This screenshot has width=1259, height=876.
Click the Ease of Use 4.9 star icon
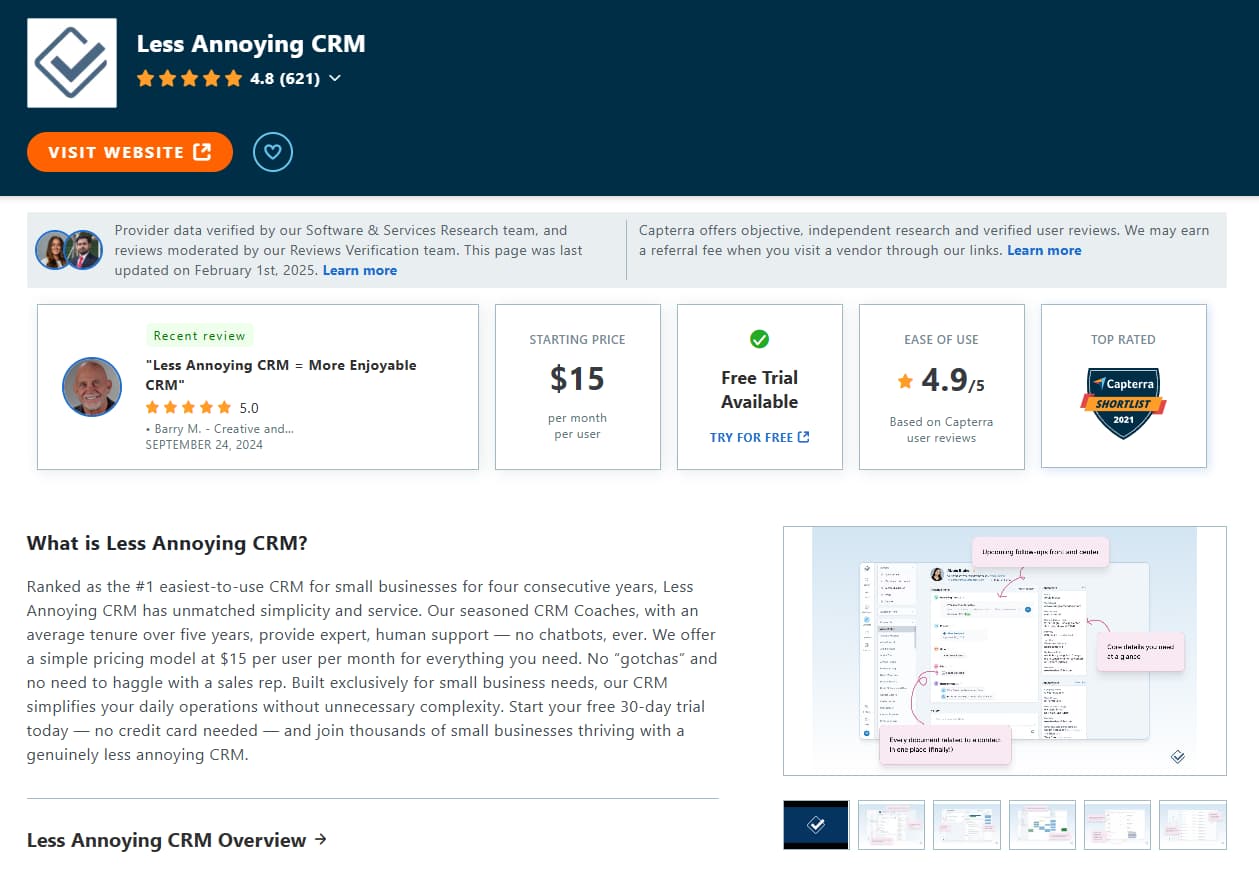click(x=905, y=381)
